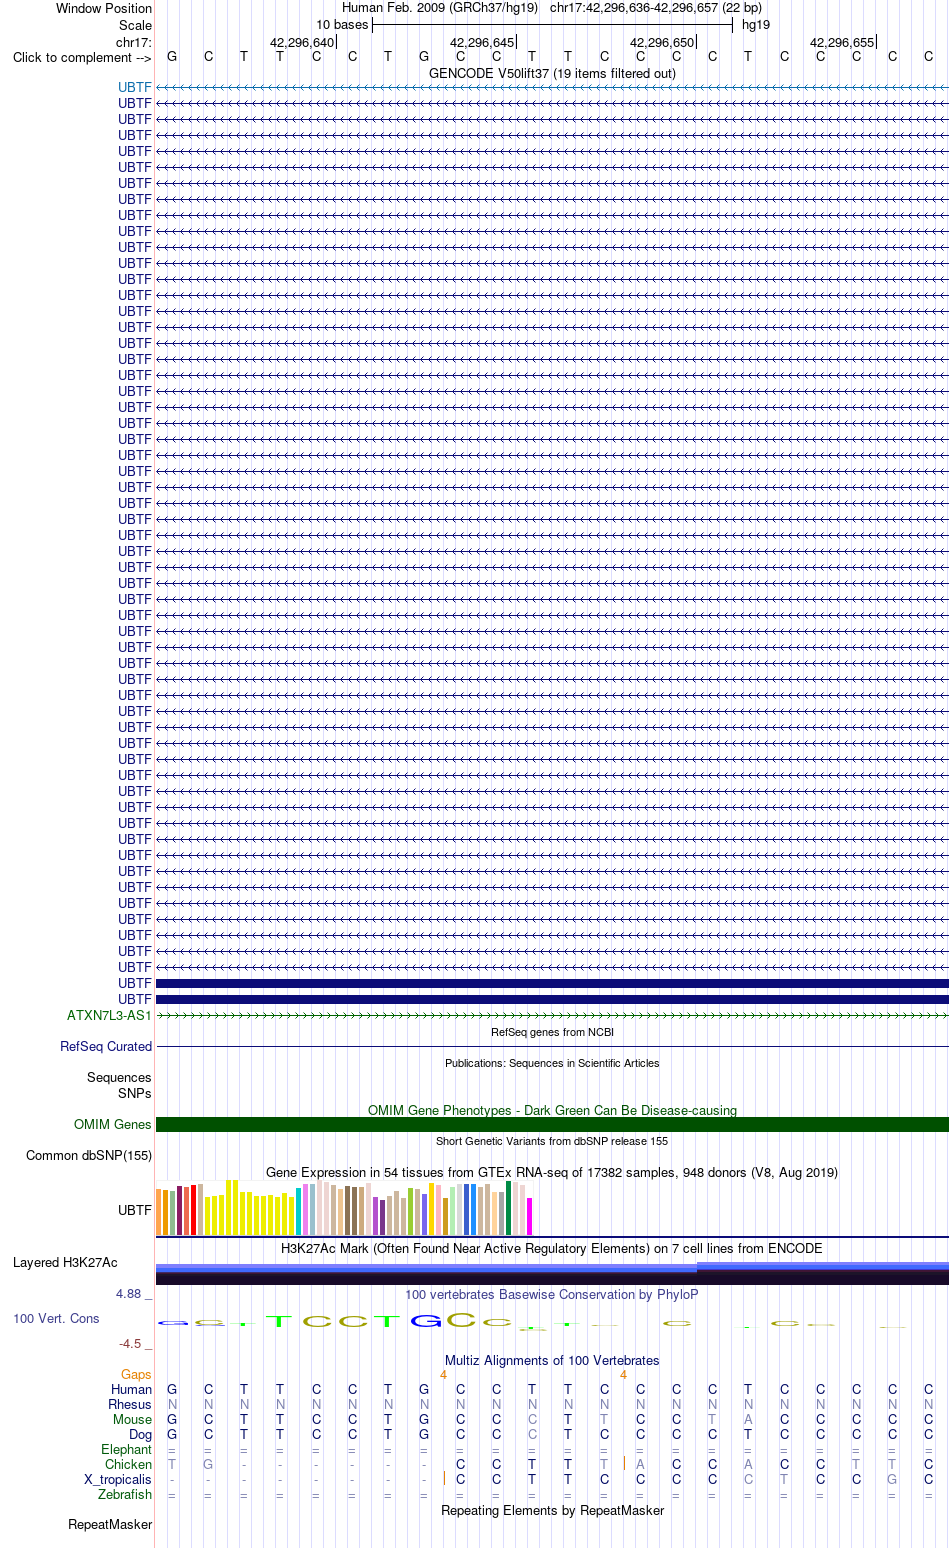Click the Mouse alignment row label
950x1548 pixels.
pos(132,1419)
